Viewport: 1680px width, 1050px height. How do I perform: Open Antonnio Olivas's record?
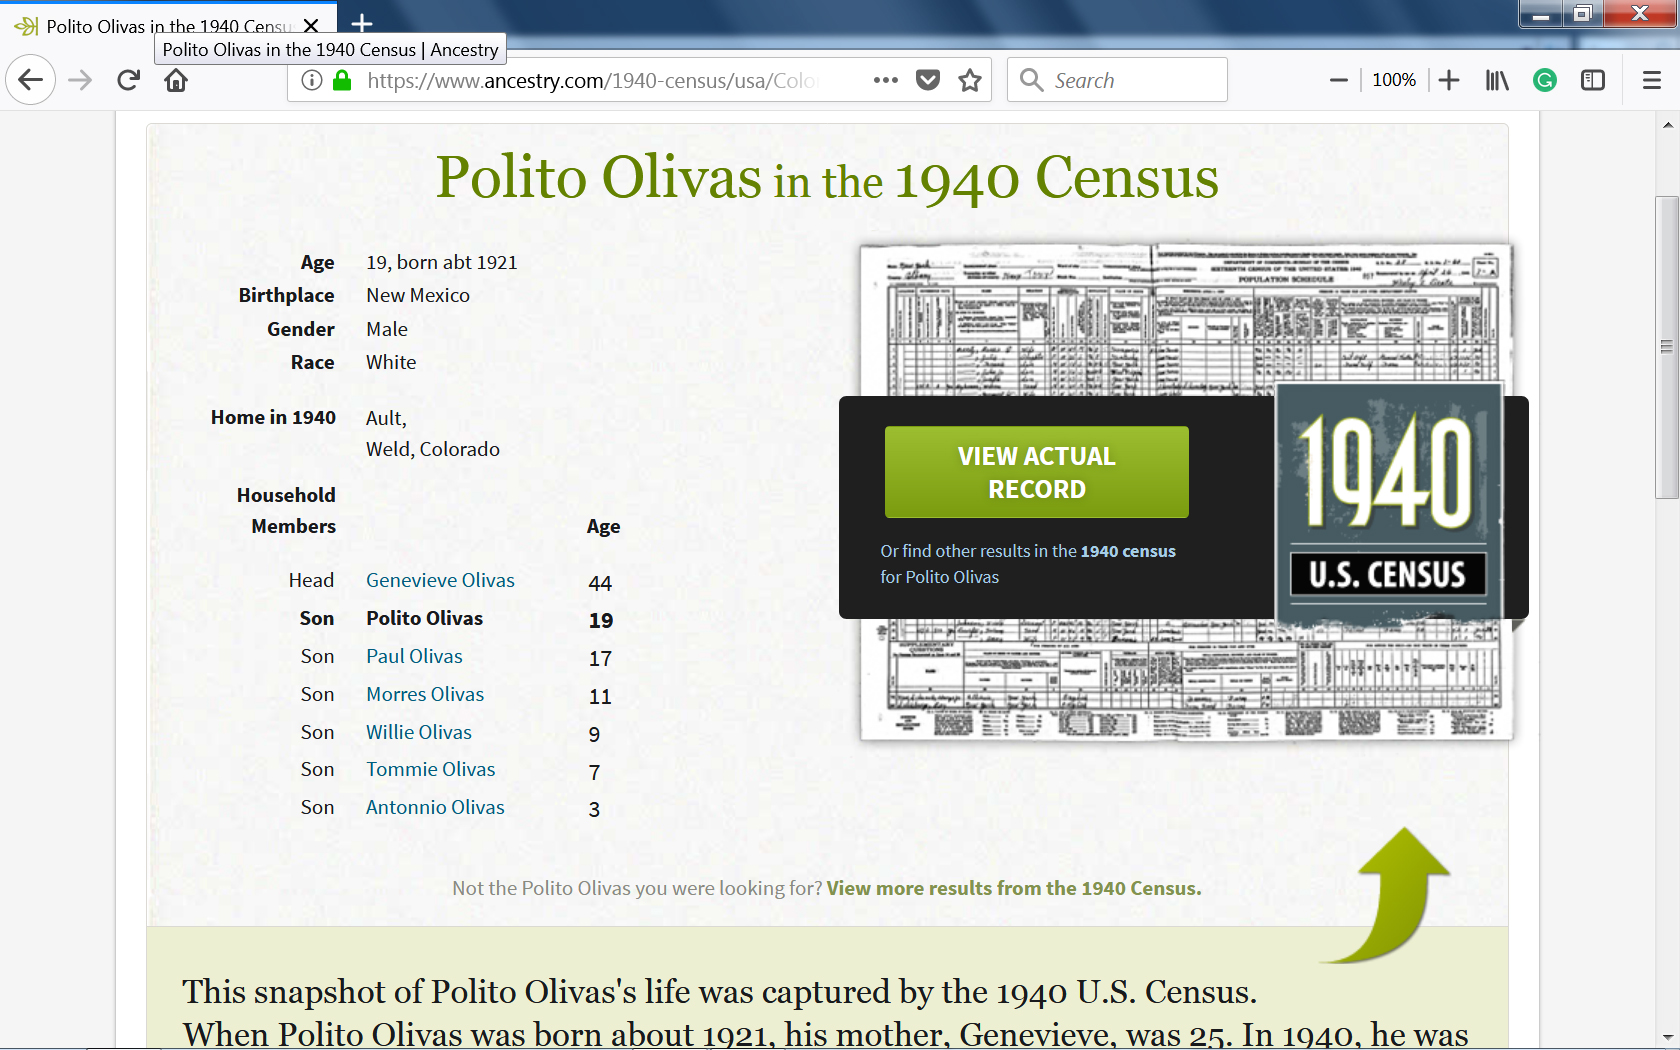coord(435,807)
